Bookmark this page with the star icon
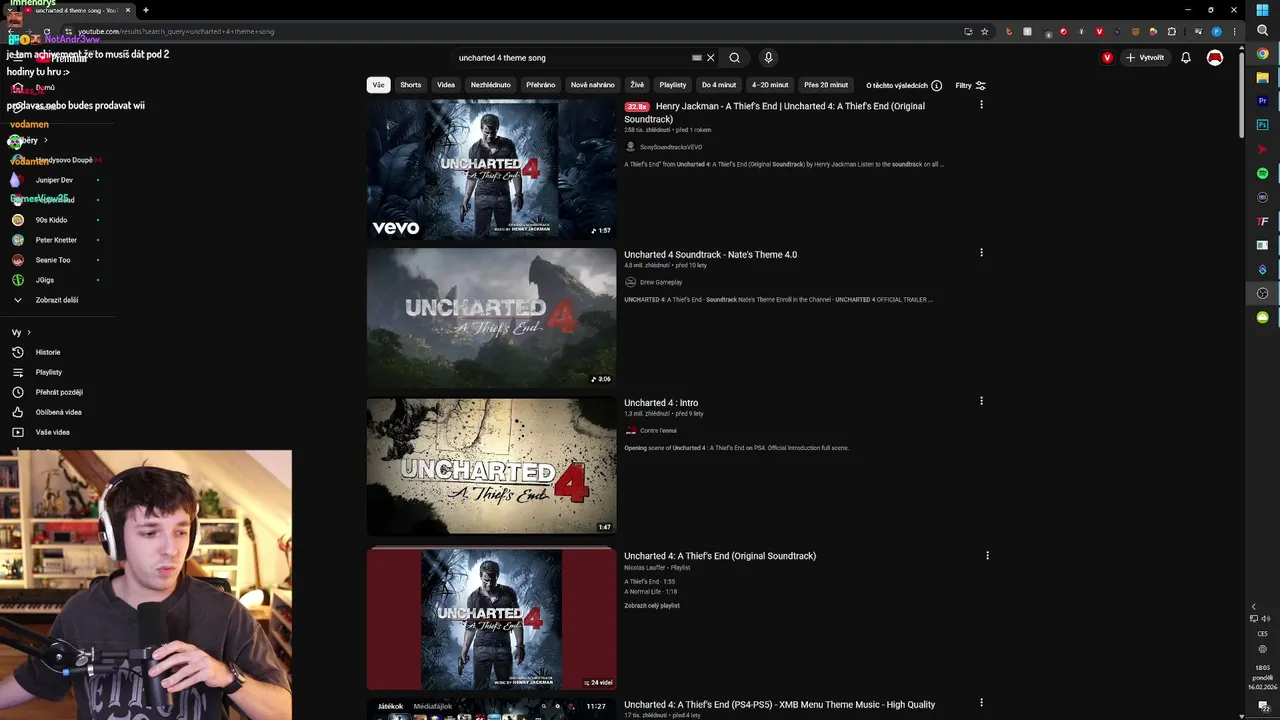The height and width of the screenshot is (720, 1280). pos(984,31)
